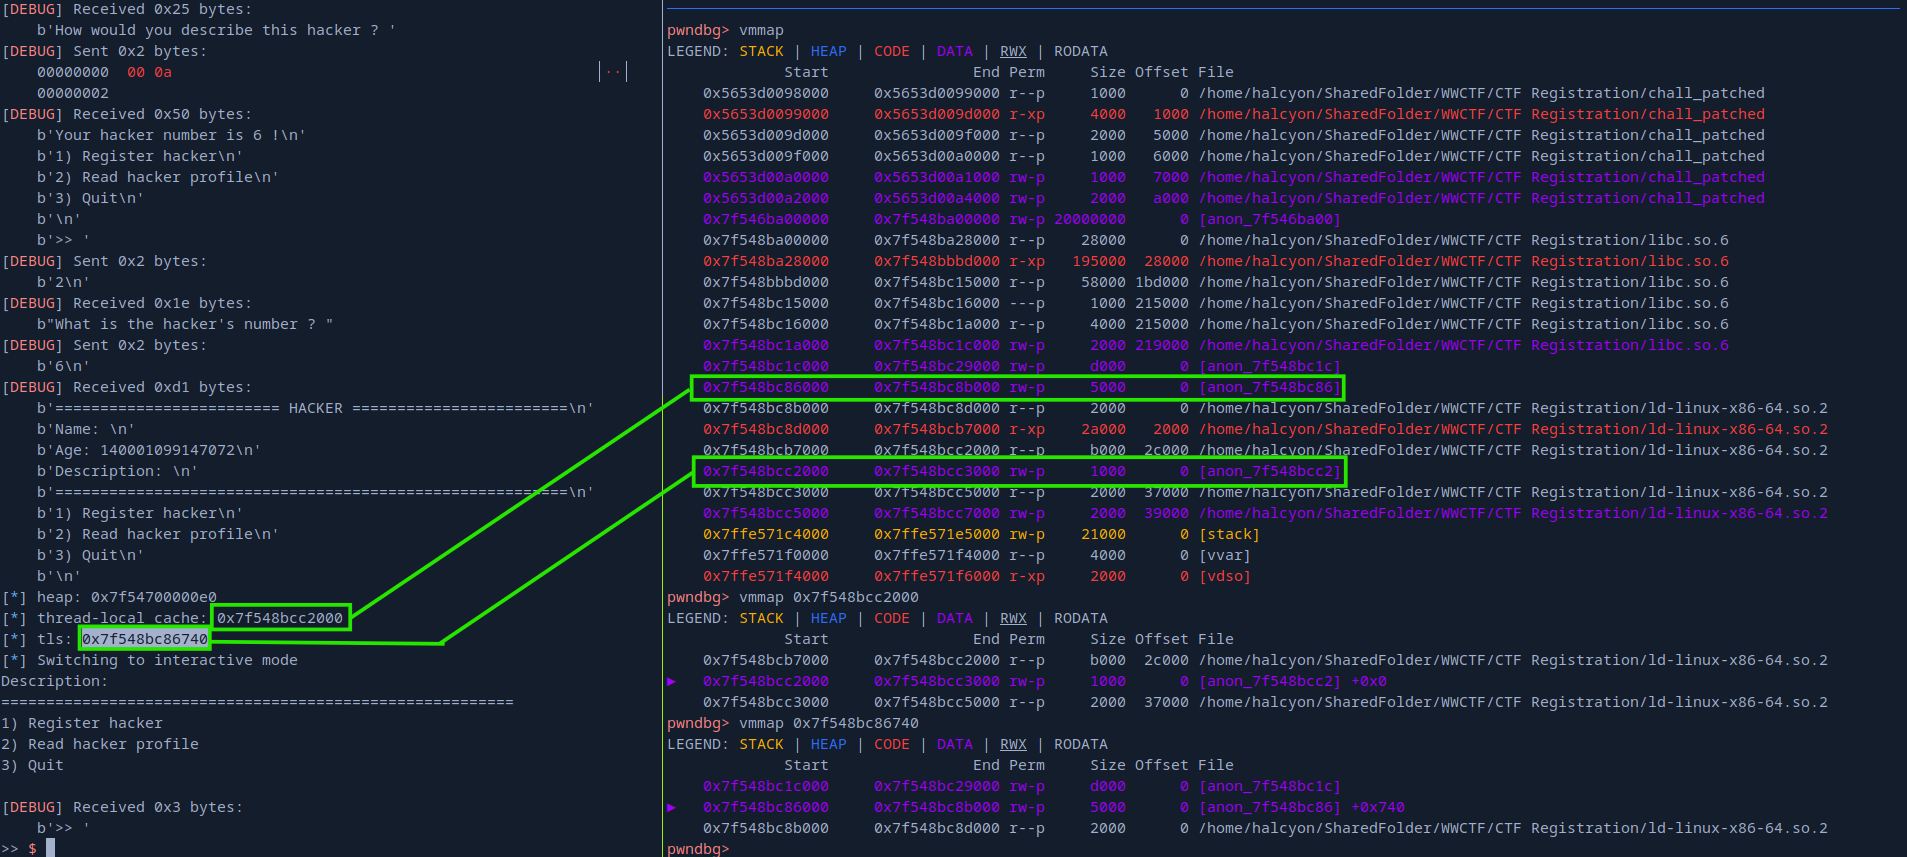Click the arrow marker beside the anon_7f548bcc2 +0x0 row

tap(672, 682)
